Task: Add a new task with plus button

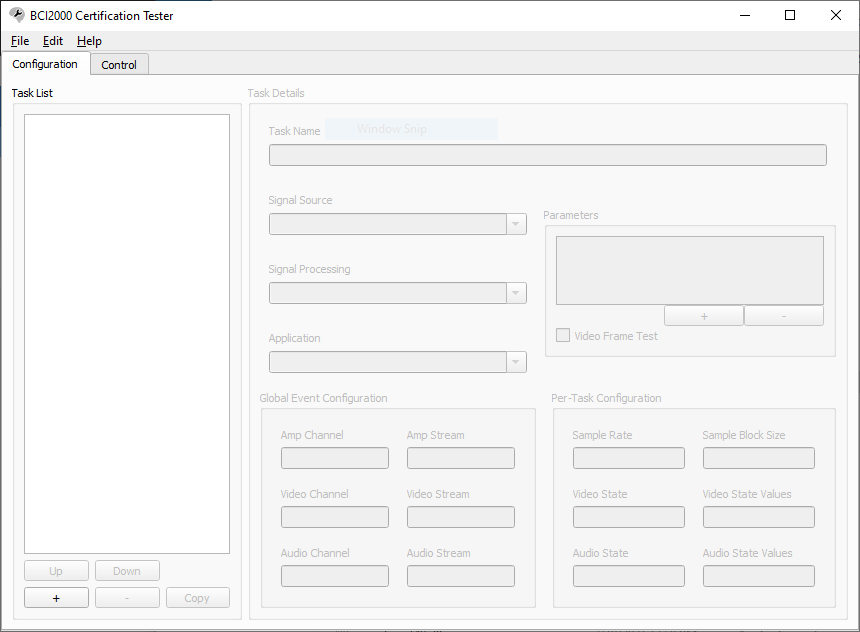Action: tap(56, 598)
